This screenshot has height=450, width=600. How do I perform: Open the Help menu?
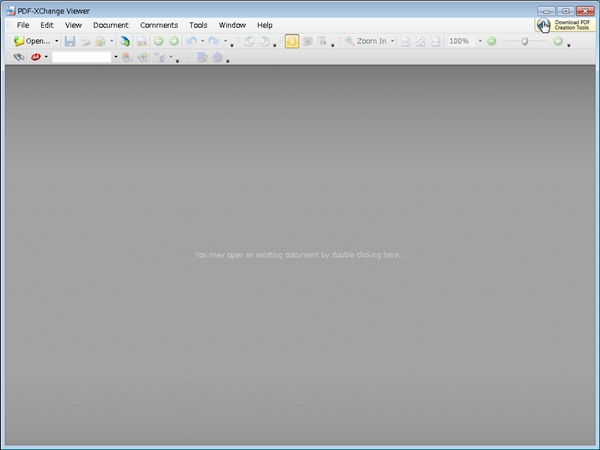pyautogui.click(x=264, y=25)
